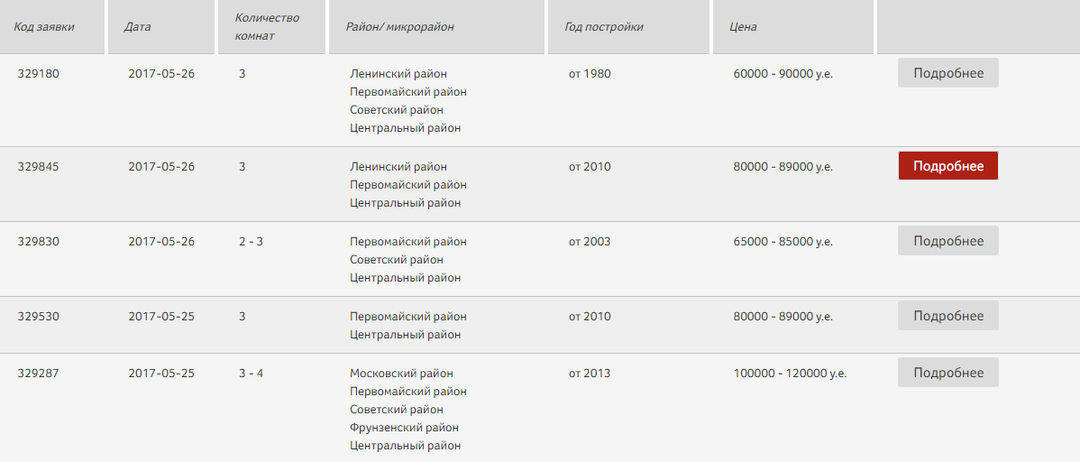Click Количество комнат column header
The width and height of the screenshot is (1080, 462).
(x=266, y=27)
